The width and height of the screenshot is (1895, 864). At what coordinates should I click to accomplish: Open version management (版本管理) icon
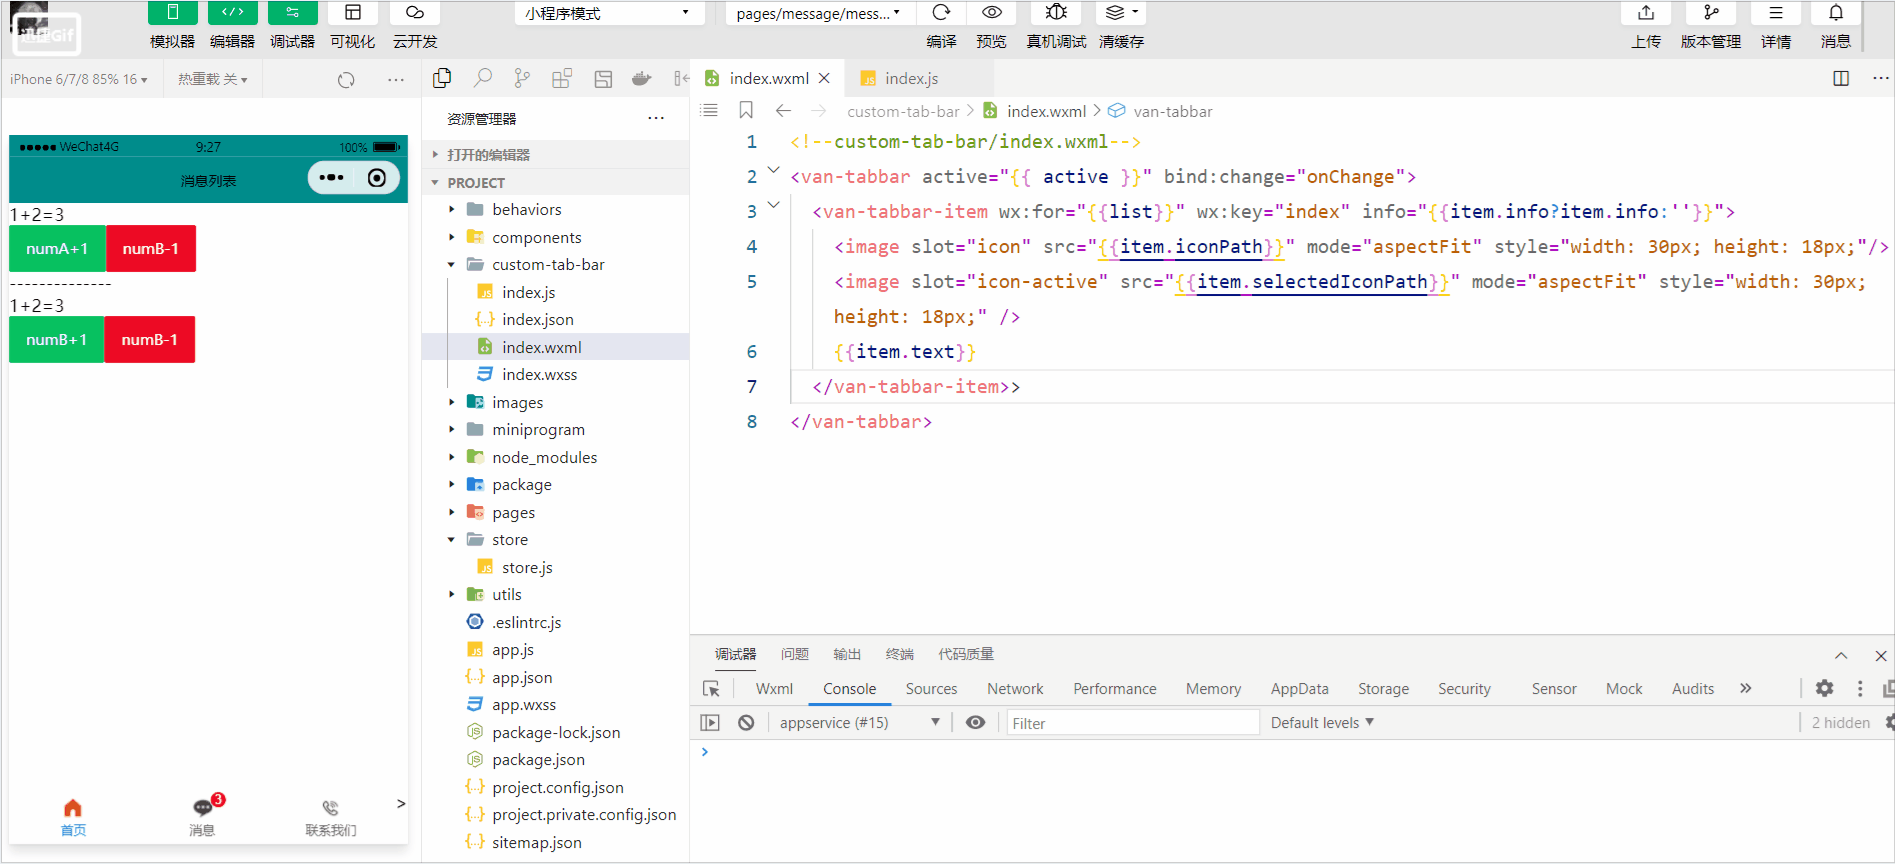pyautogui.click(x=1711, y=13)
